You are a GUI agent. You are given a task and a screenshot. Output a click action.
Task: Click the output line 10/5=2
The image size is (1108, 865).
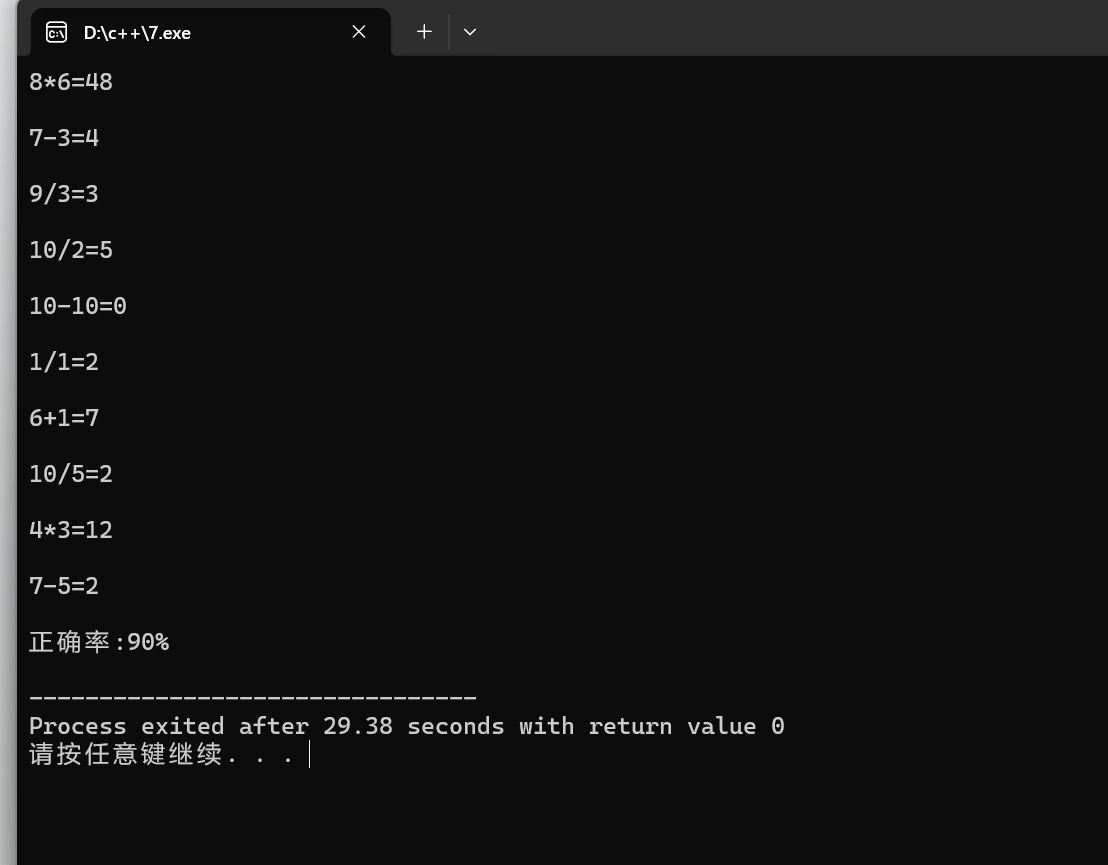click(71, 473)
